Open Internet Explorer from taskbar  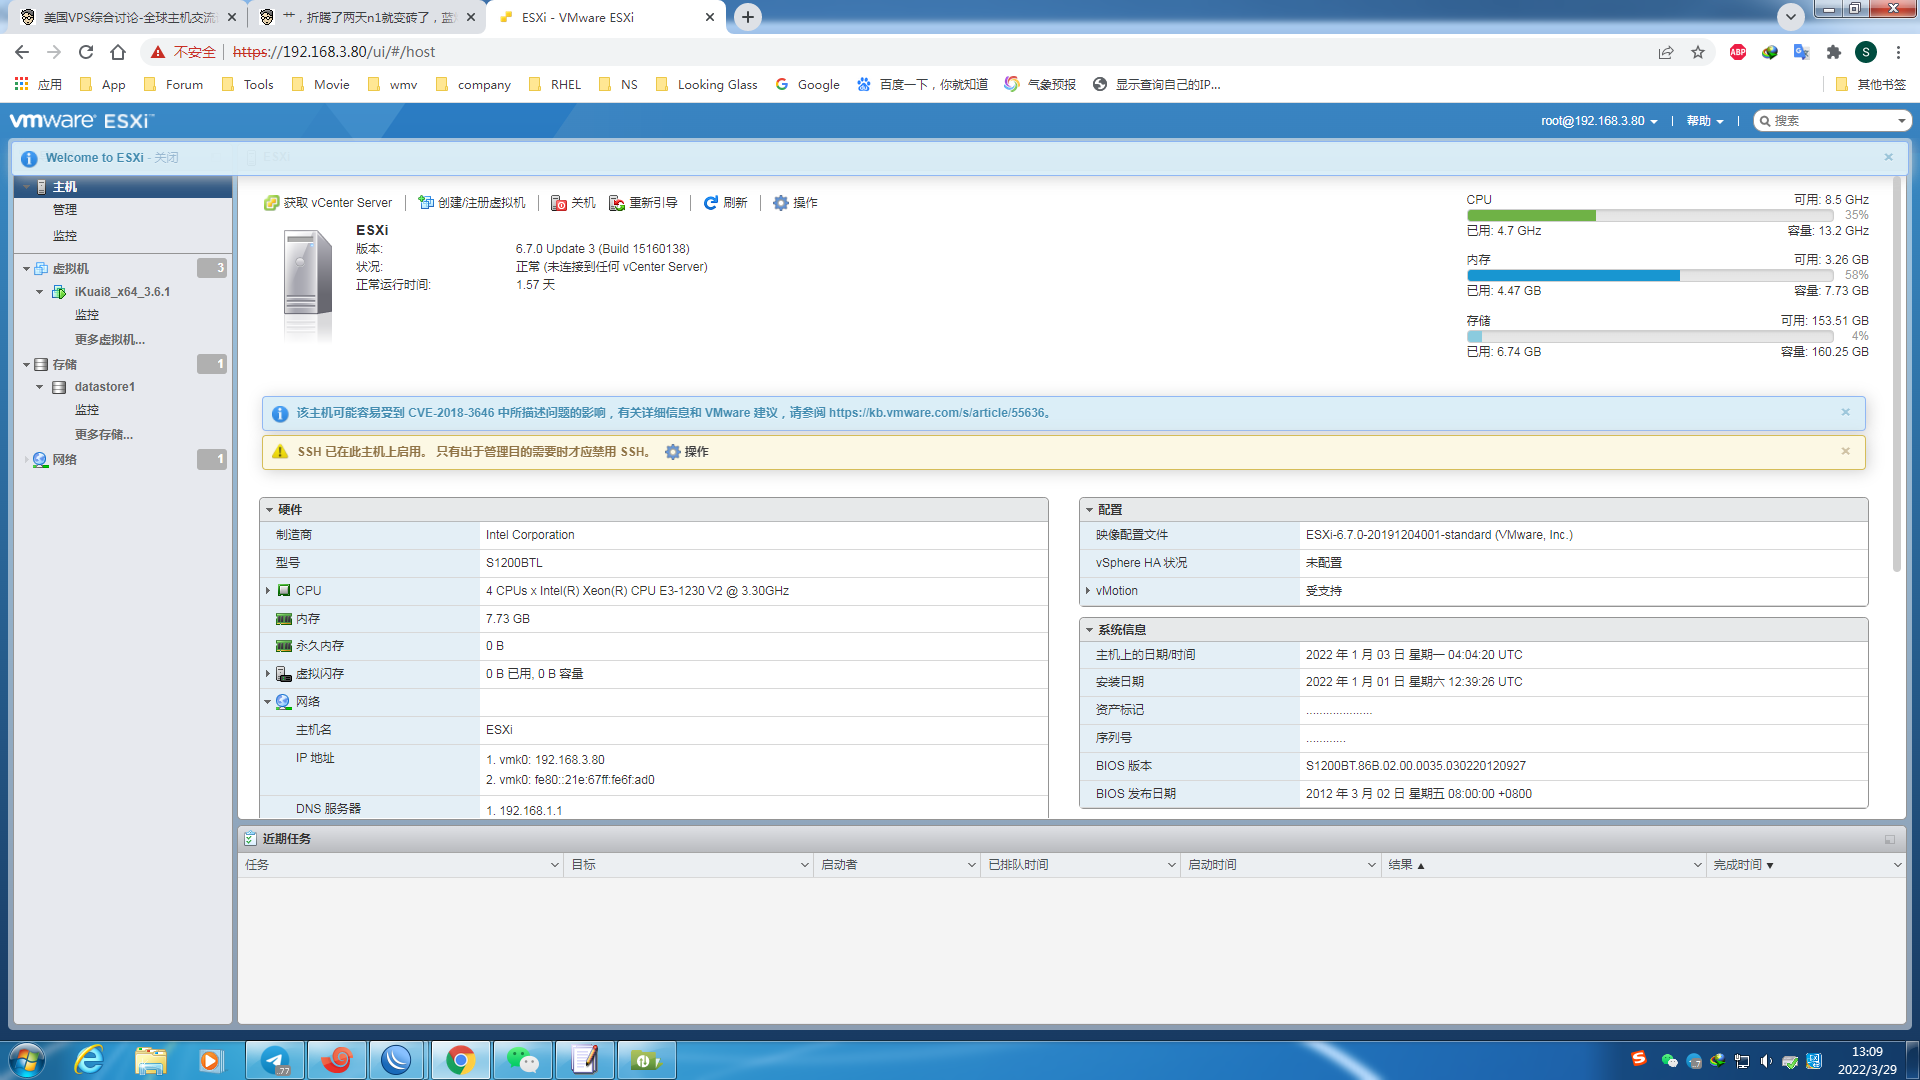tap(89, 1060)
